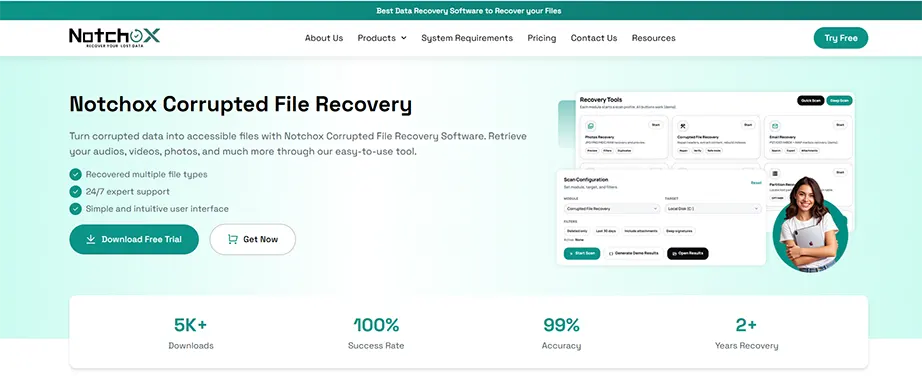Click the 99% Accuracy statistic
Viewport: 922px width, 376px height.
click(x=561, y=334)
